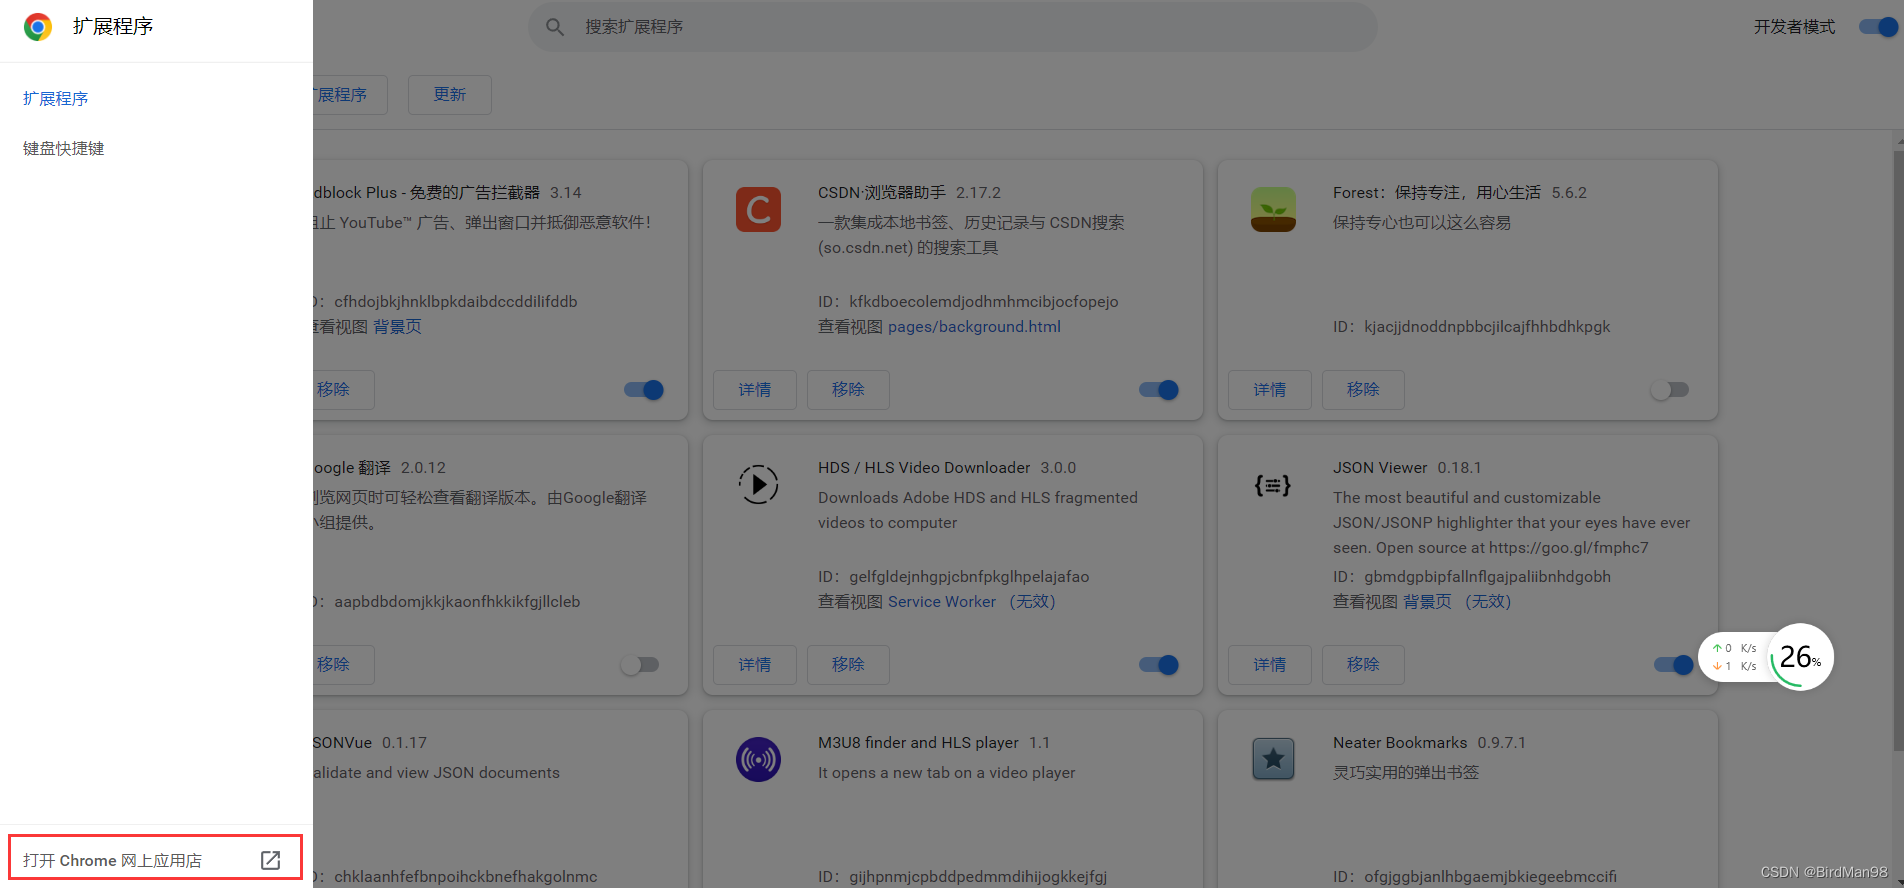This screenshot has height=888, width=1904.
Task: Remove HDS / HLS Video Downloader
Action: [848, 665]
